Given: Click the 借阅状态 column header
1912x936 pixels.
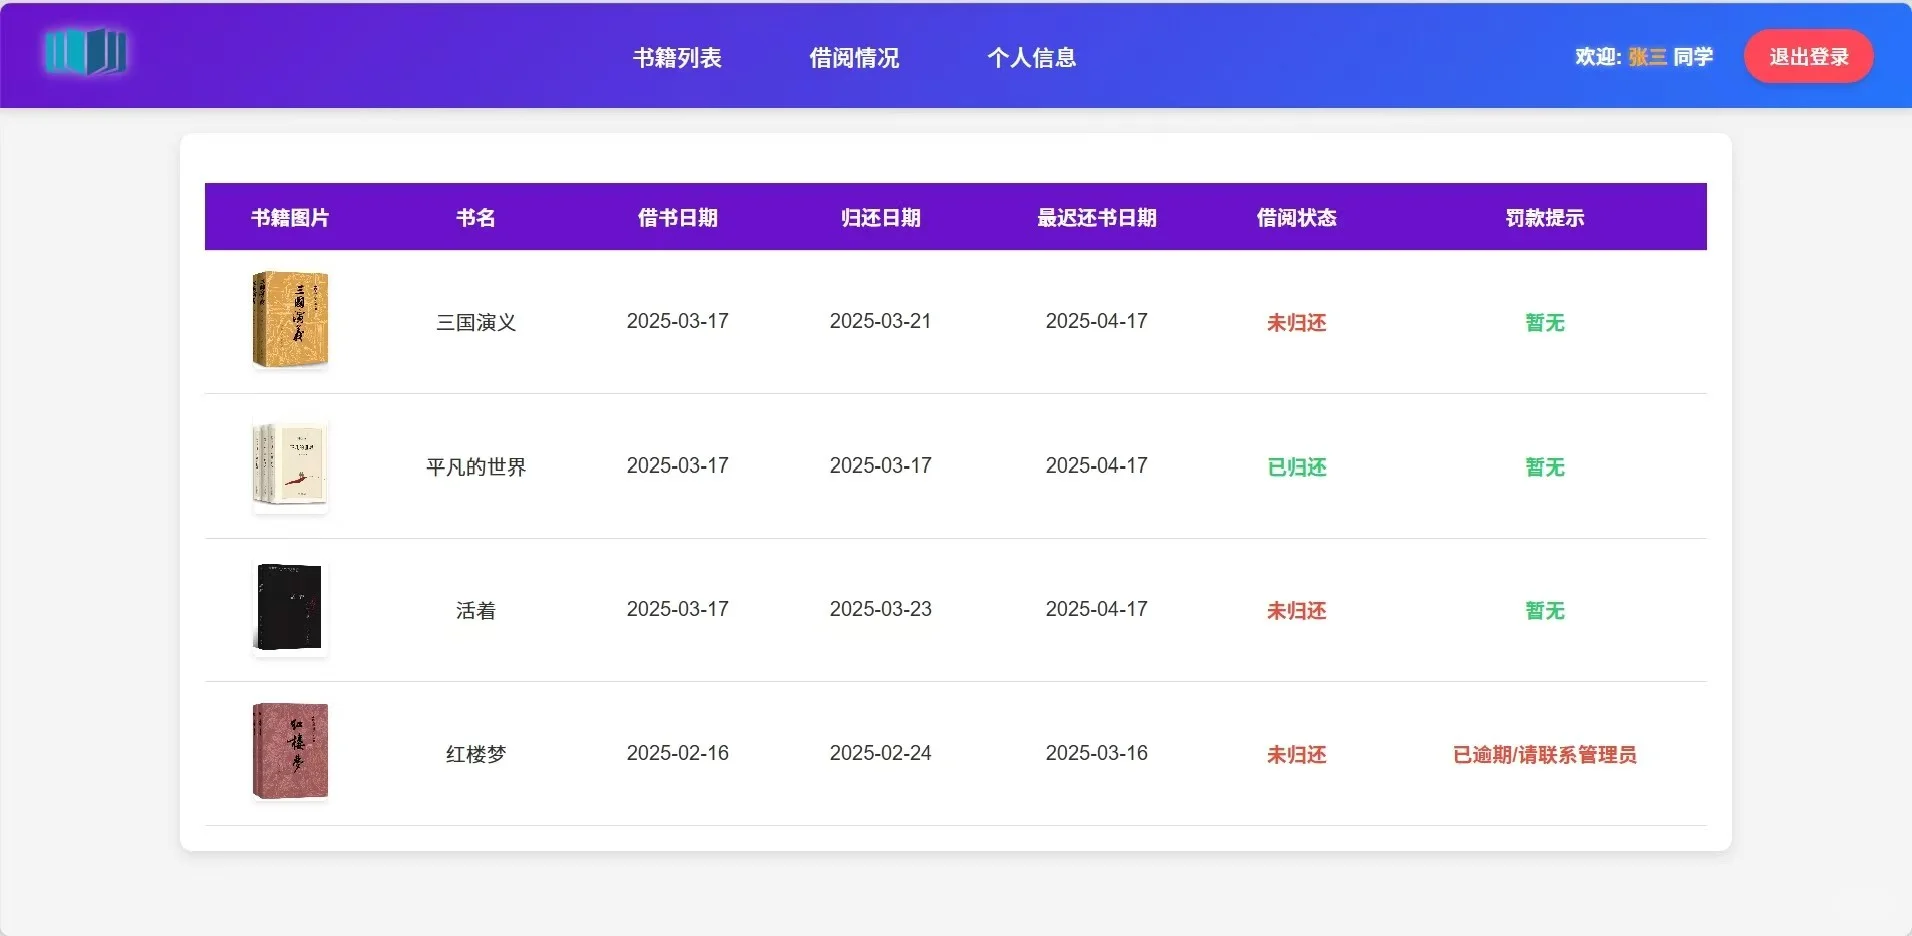Looking at the screenshot, I should [x=1296, y=218].
